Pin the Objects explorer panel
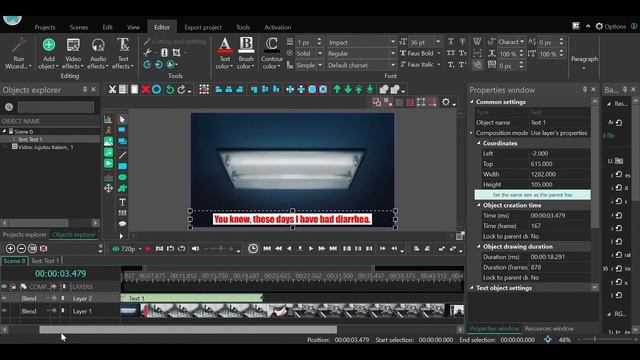Screen dimensions: 640x360 84,89
